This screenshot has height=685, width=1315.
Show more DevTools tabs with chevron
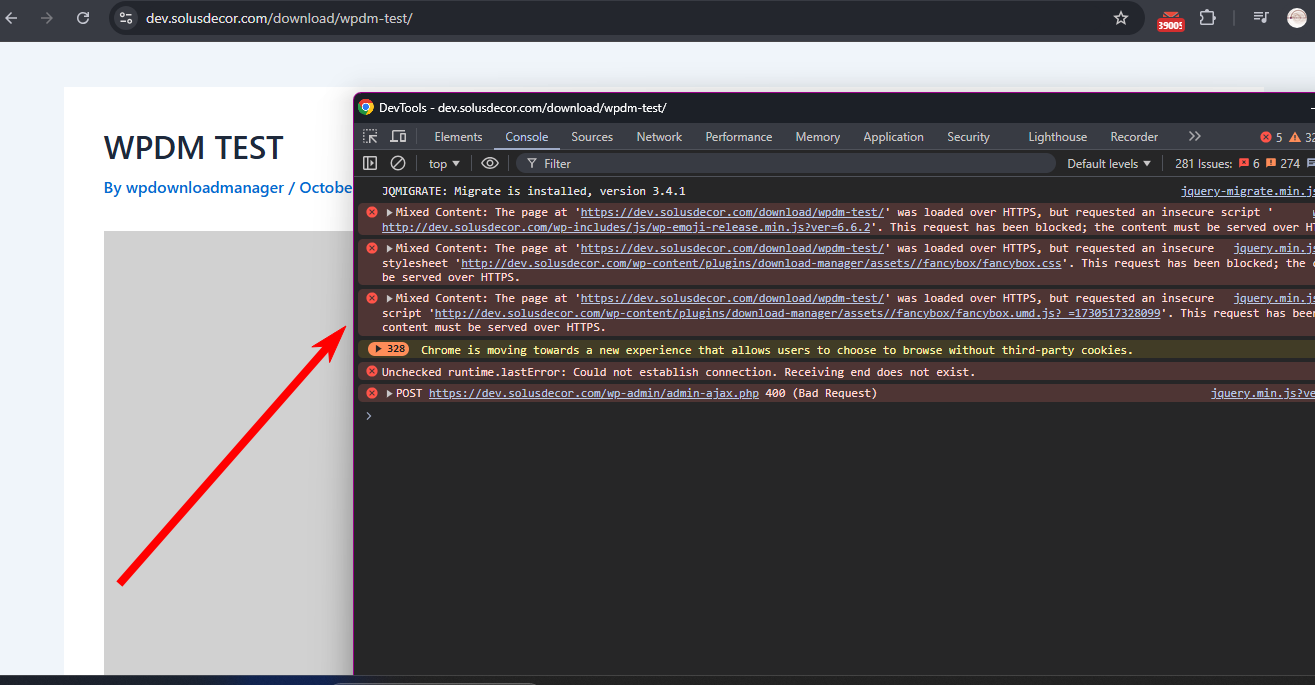click(x=1194, y=137)
